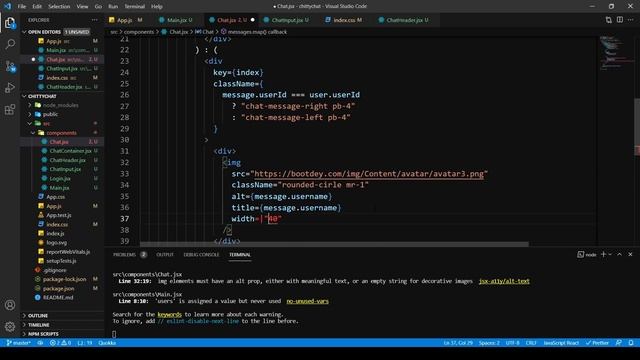
Task: Change indentation via Spaces: 2
Action: (x=489, y=343)
